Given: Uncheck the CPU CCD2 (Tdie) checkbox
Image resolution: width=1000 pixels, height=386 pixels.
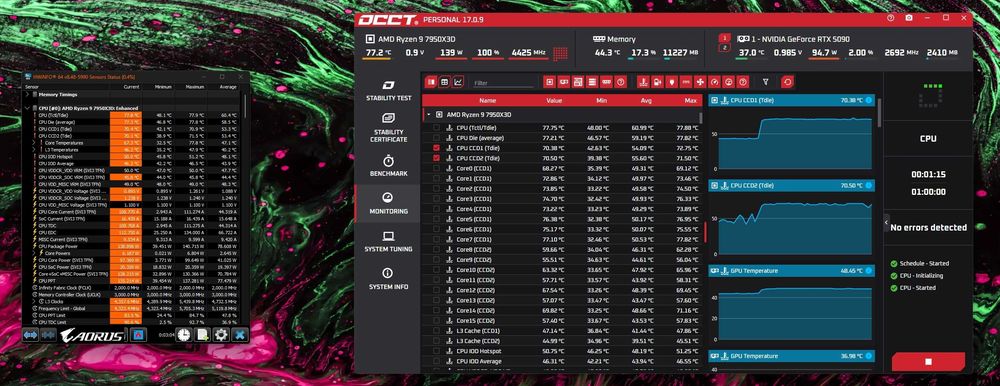Looking at the screenshot, I should pos(436,158).
